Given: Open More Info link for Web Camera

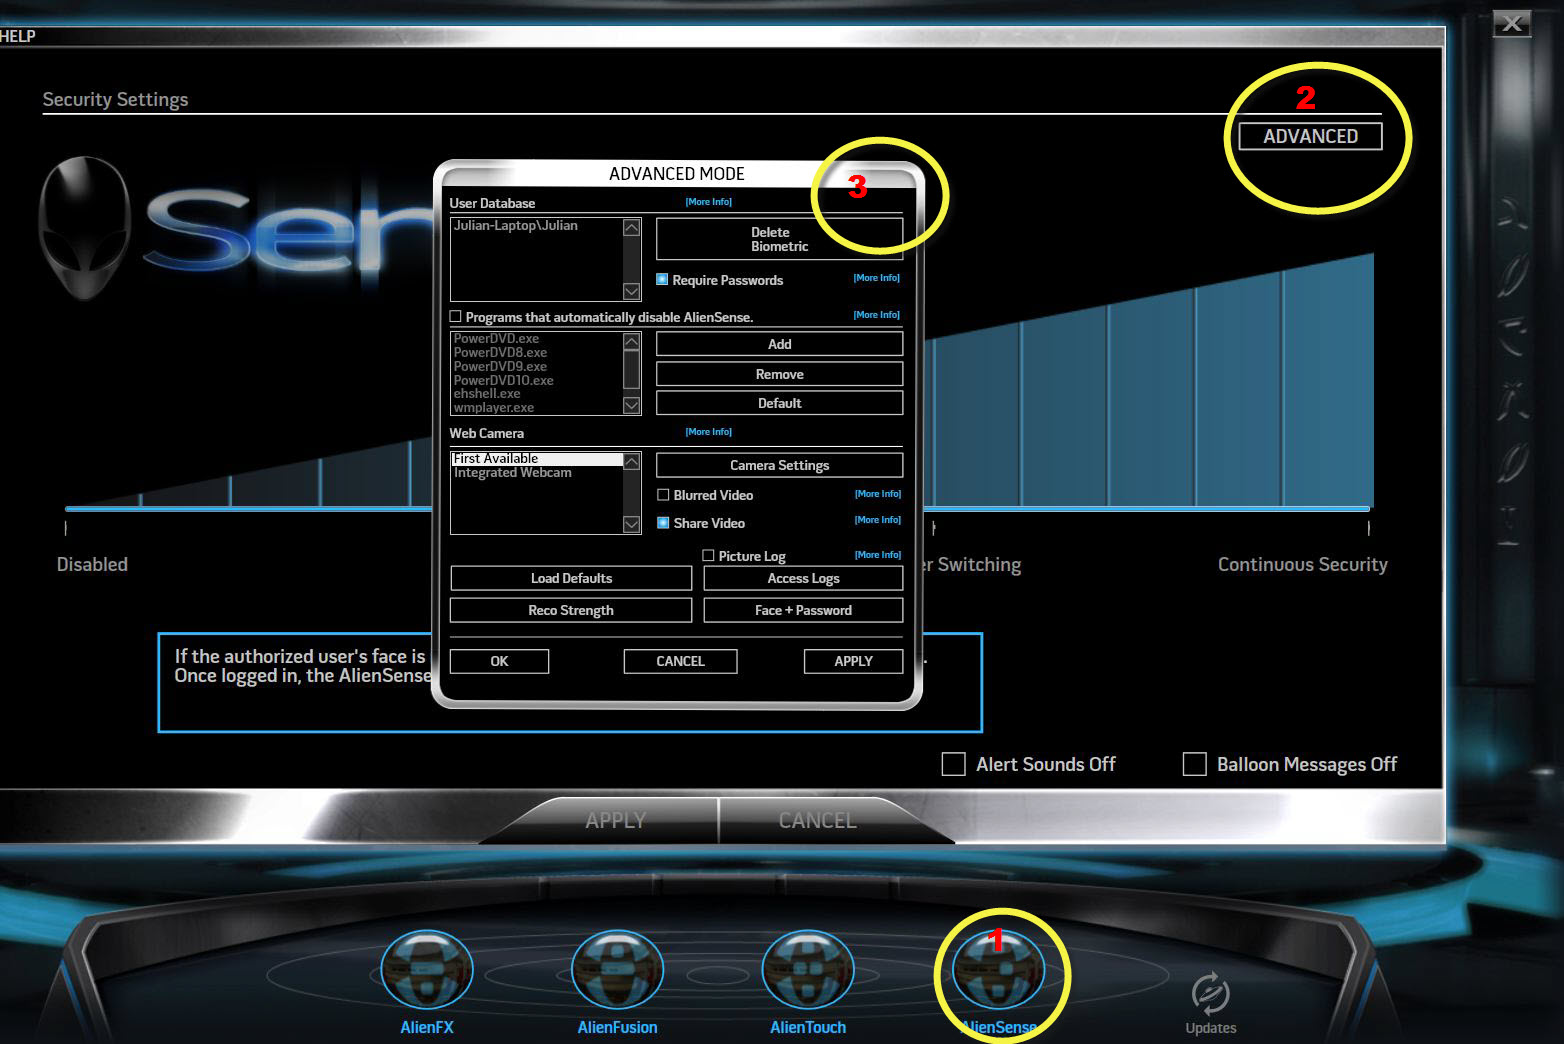Looking at the screenshot, I should (708, 432).
